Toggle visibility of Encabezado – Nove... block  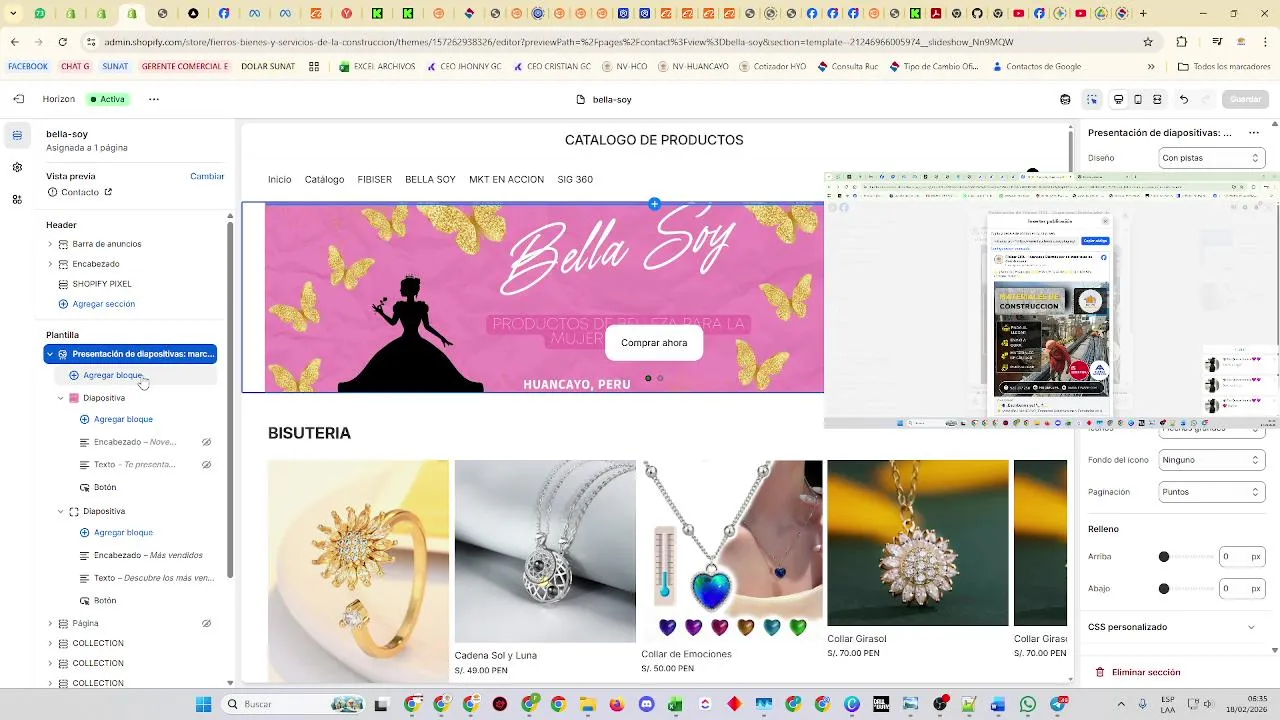point(207,442)
